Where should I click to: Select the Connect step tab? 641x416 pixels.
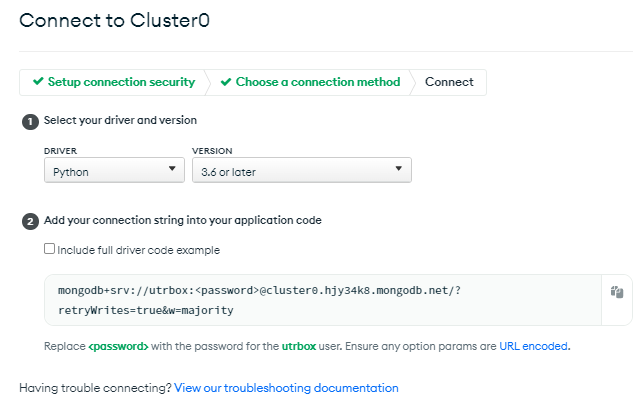pyautogui.click(x=449, y=82)
